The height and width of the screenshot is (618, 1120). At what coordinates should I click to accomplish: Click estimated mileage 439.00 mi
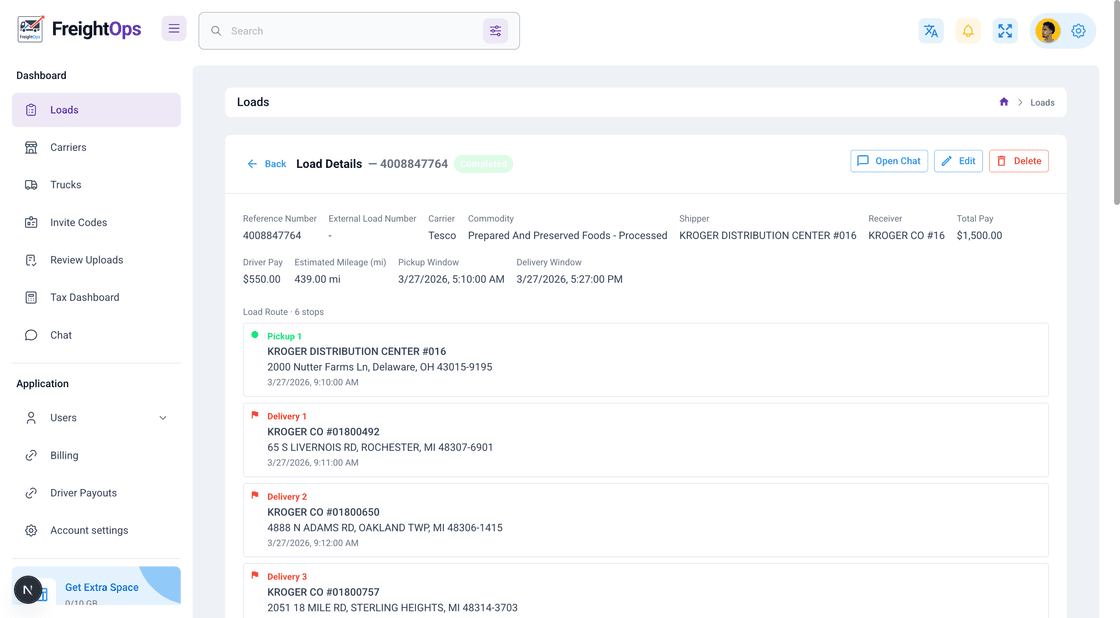pos(317,279)
